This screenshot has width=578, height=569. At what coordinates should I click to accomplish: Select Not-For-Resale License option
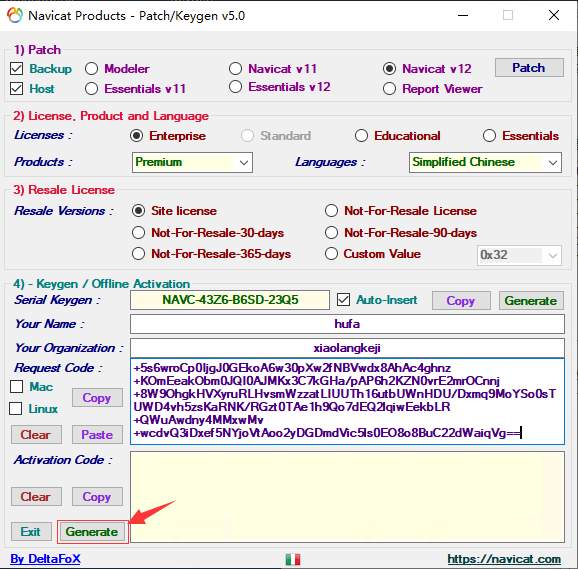coord(331,211)
